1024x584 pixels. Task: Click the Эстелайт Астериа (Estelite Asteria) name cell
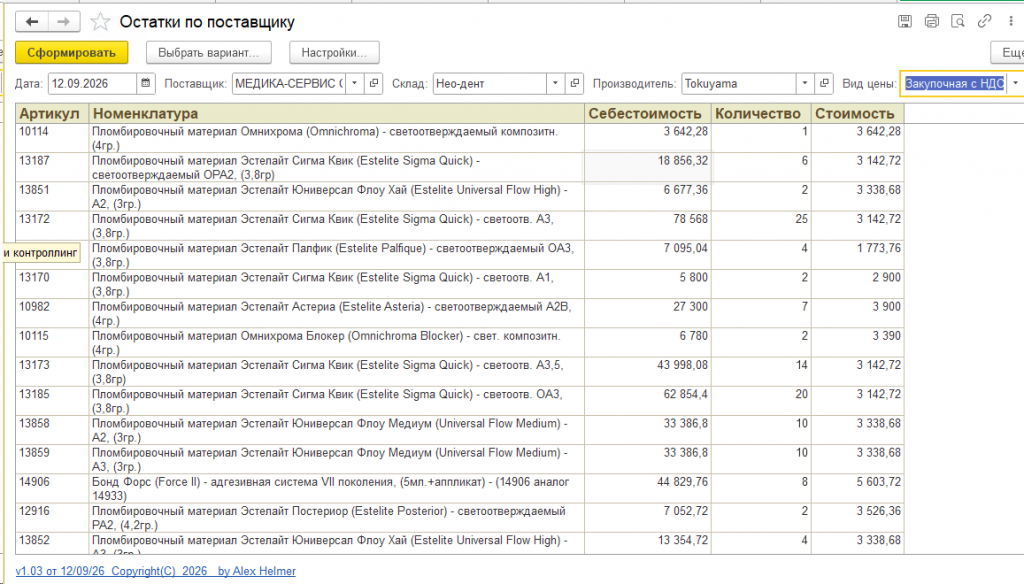336,314
